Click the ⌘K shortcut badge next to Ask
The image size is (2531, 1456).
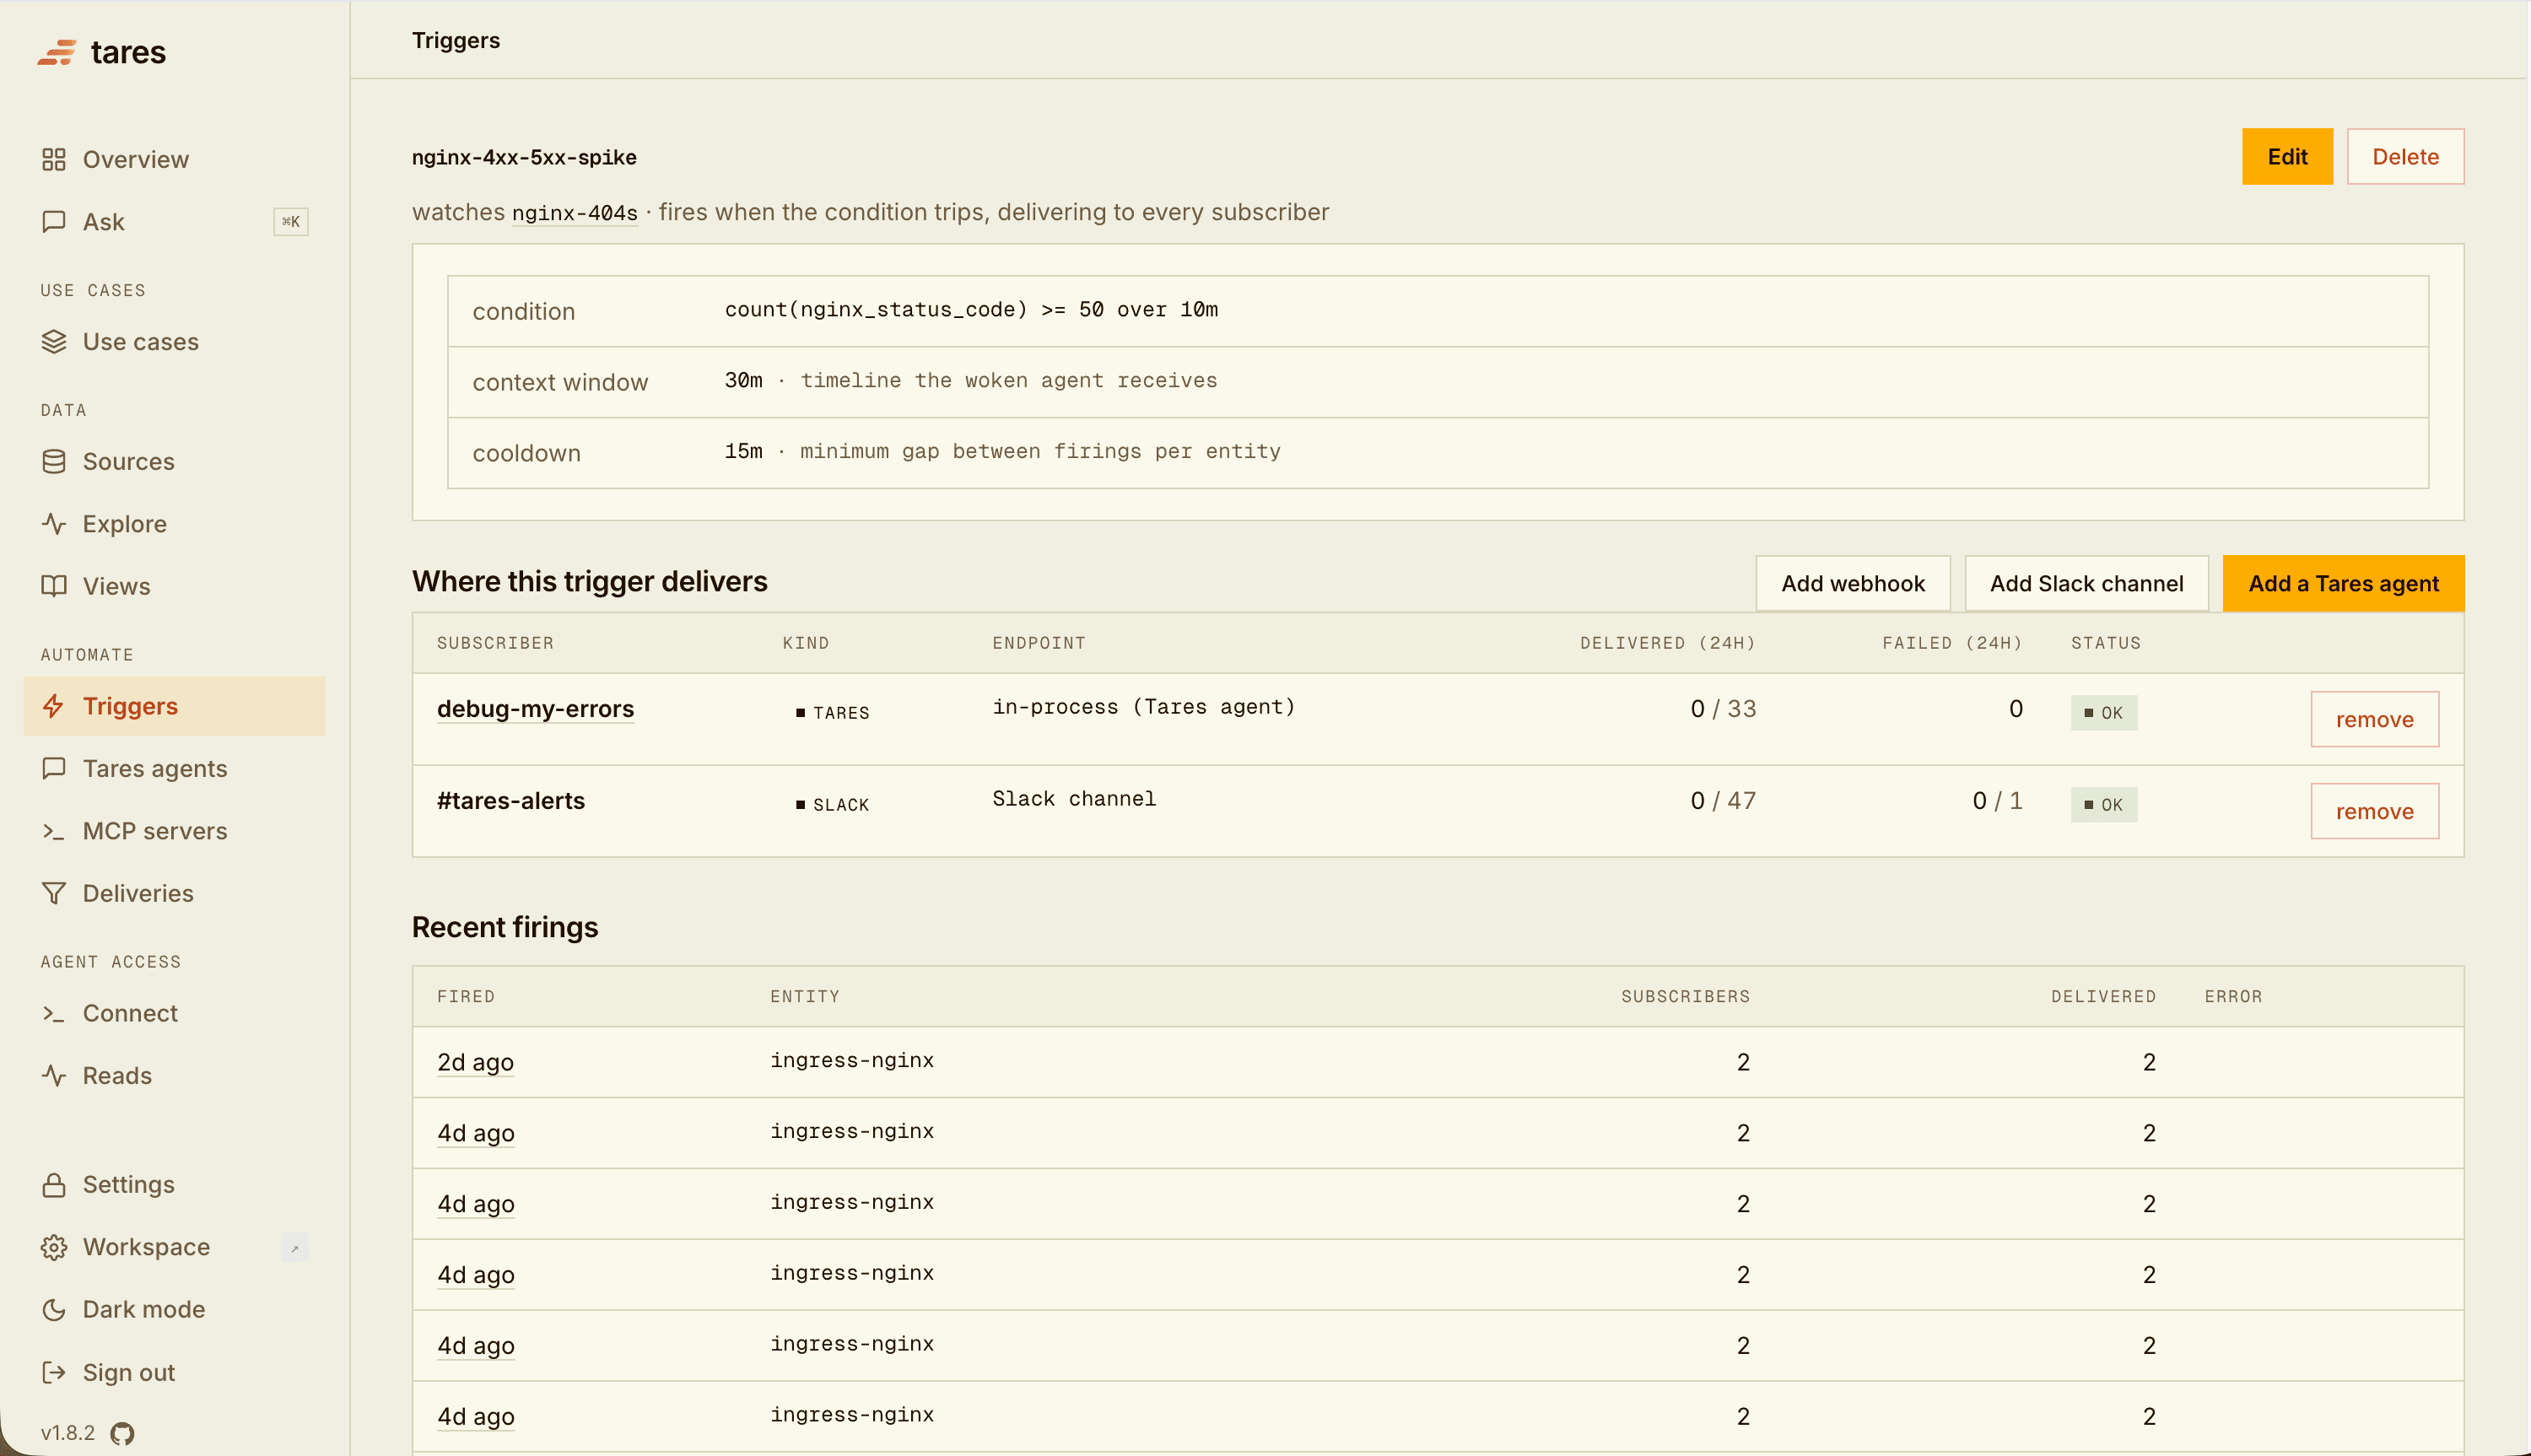[291, 222]
